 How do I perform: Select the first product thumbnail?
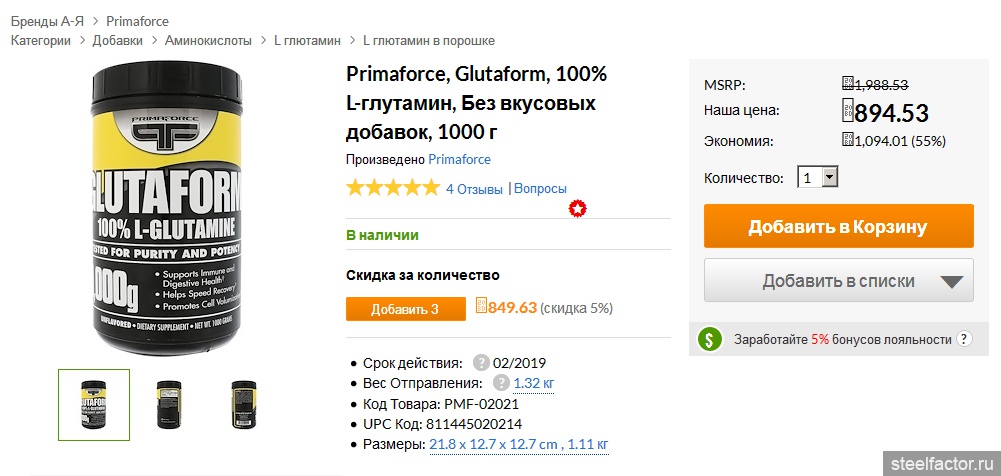[94, 405]
